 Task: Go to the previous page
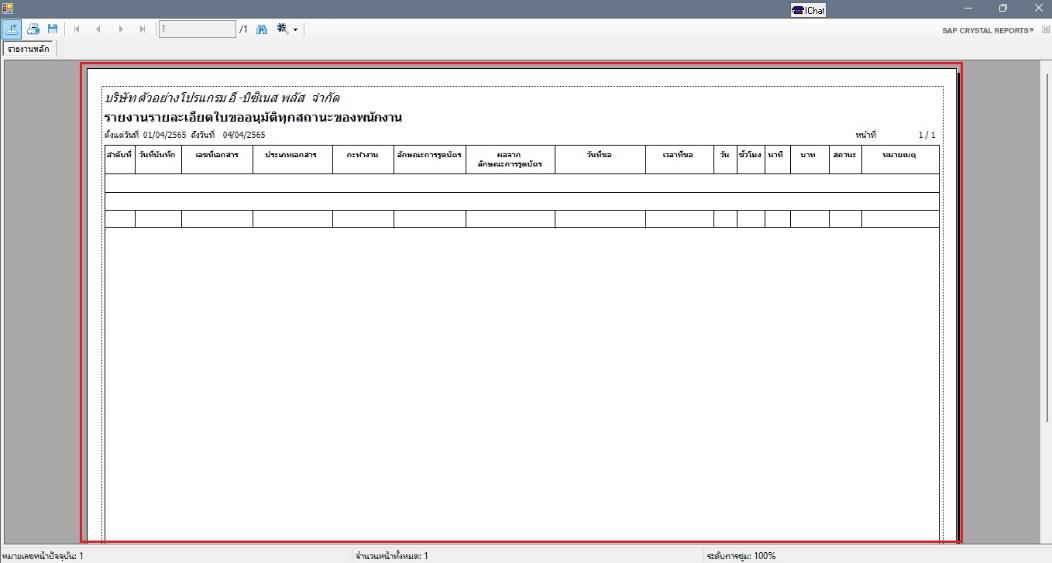[98, 30]
